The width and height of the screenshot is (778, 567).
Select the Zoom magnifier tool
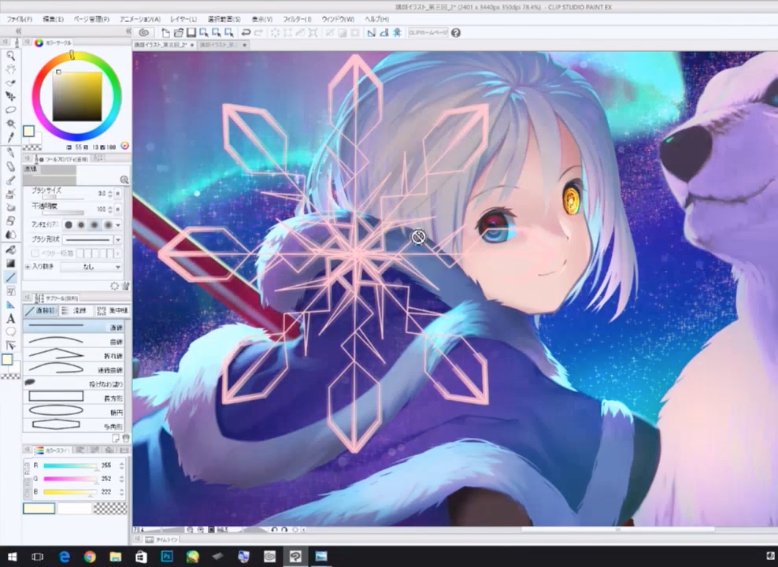tap(10, 56)
